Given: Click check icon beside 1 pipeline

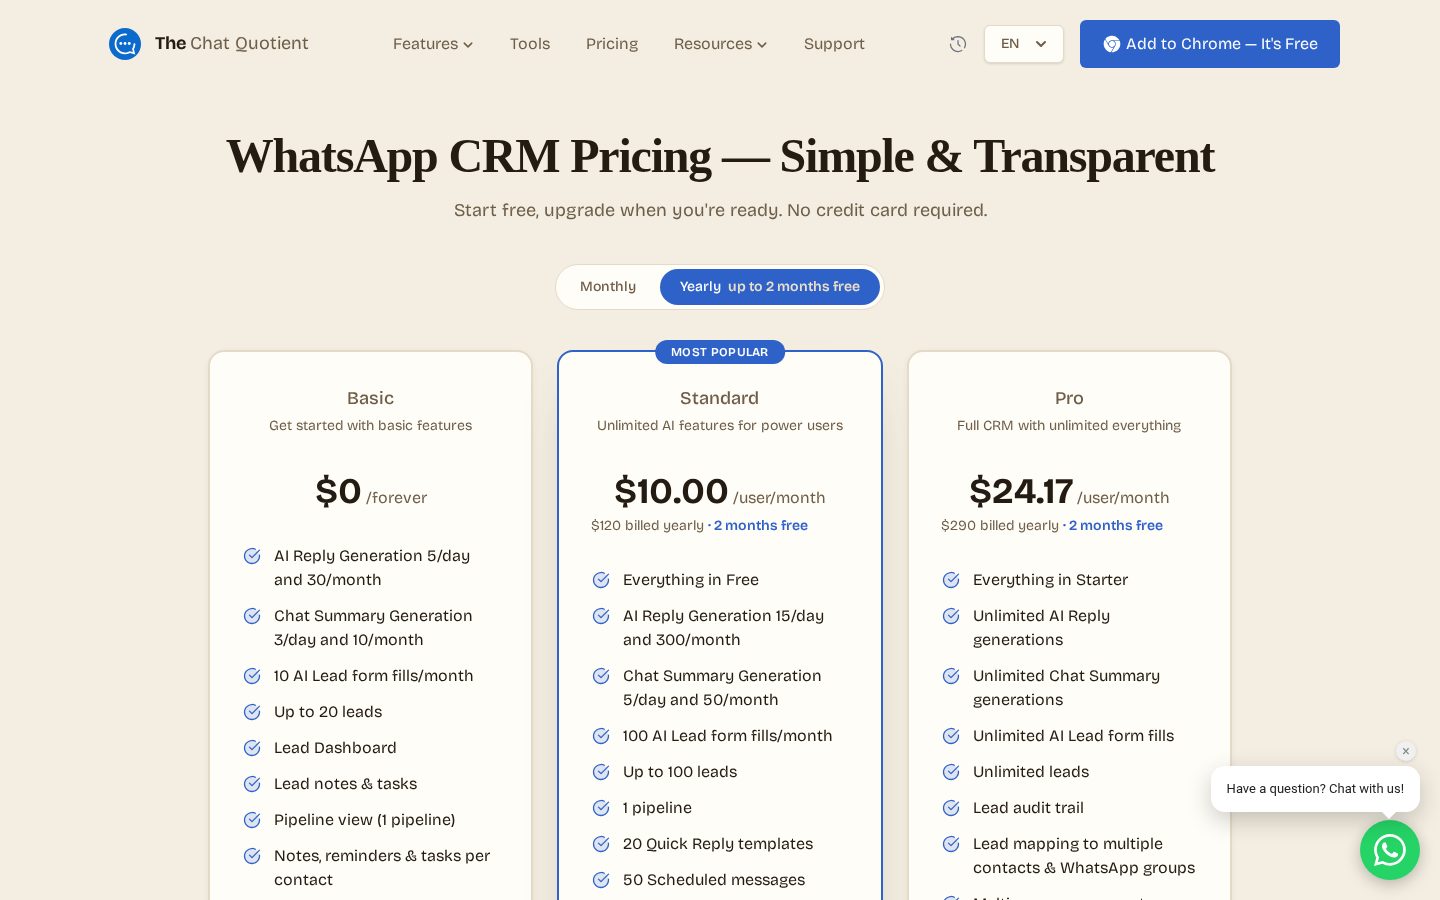Looking at the screenshot, I should point(601,808).
